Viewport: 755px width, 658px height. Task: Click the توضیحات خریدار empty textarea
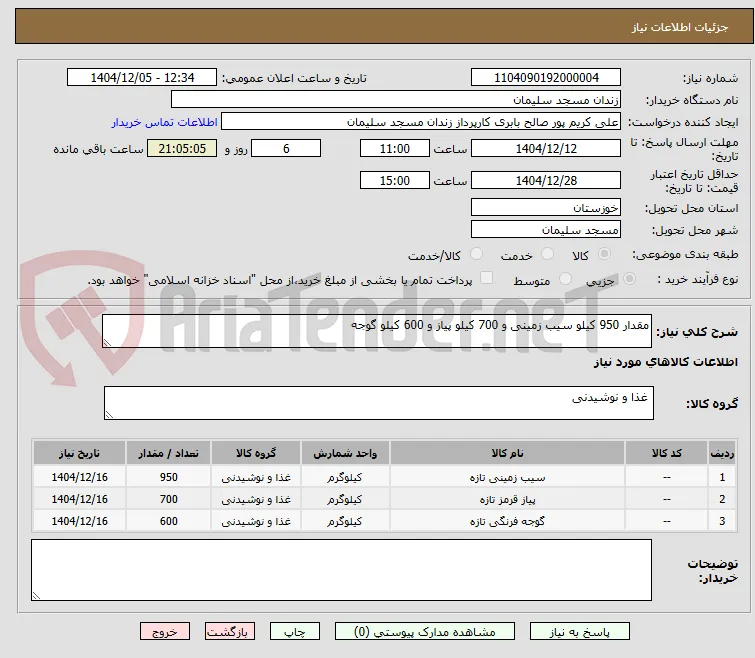[341, 570]
